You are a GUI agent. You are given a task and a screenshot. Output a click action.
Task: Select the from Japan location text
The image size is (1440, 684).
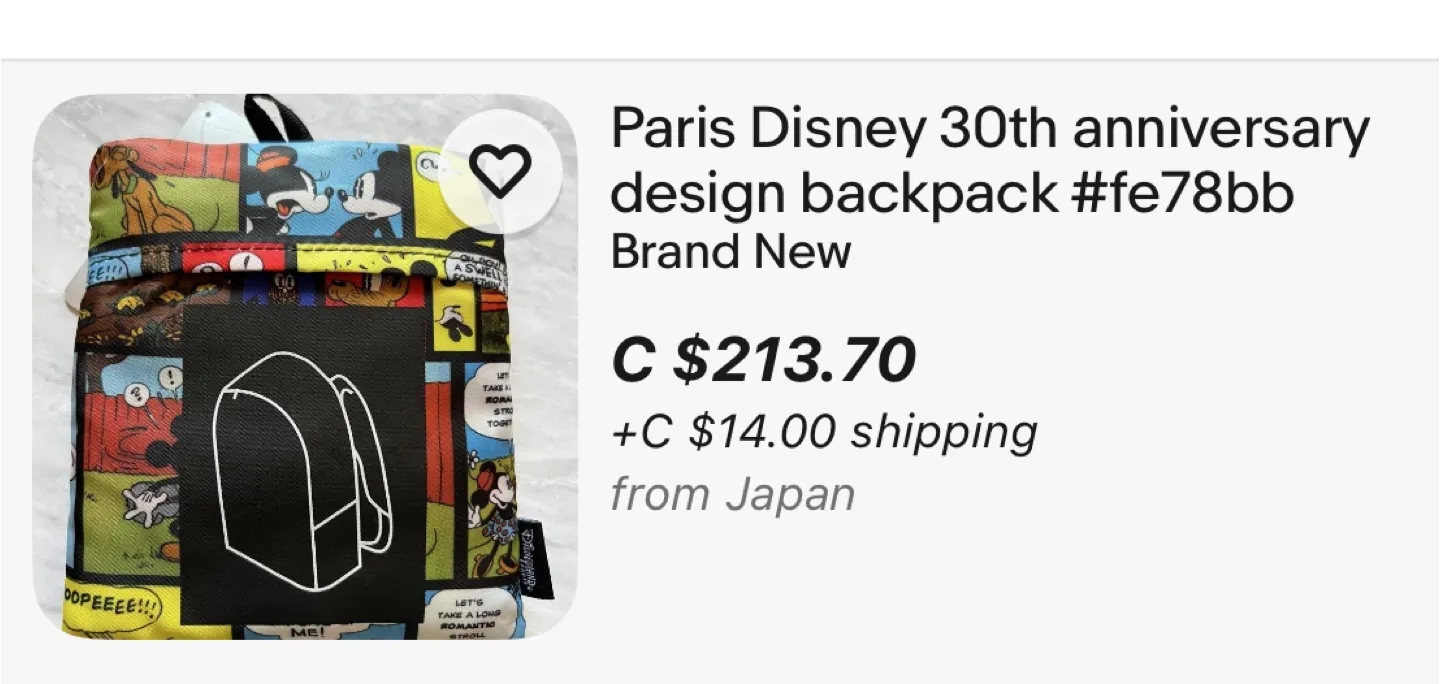(x=733, y=492)
